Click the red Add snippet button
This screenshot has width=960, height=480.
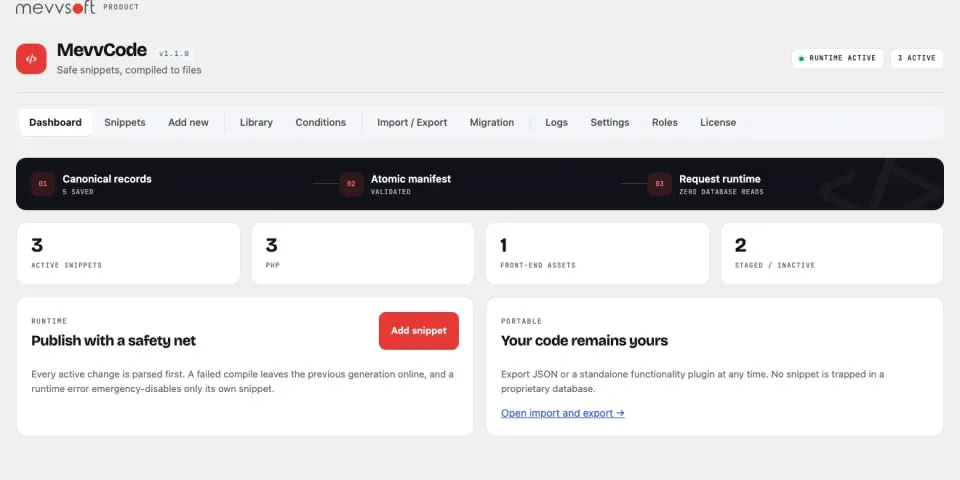coord(419,331)
